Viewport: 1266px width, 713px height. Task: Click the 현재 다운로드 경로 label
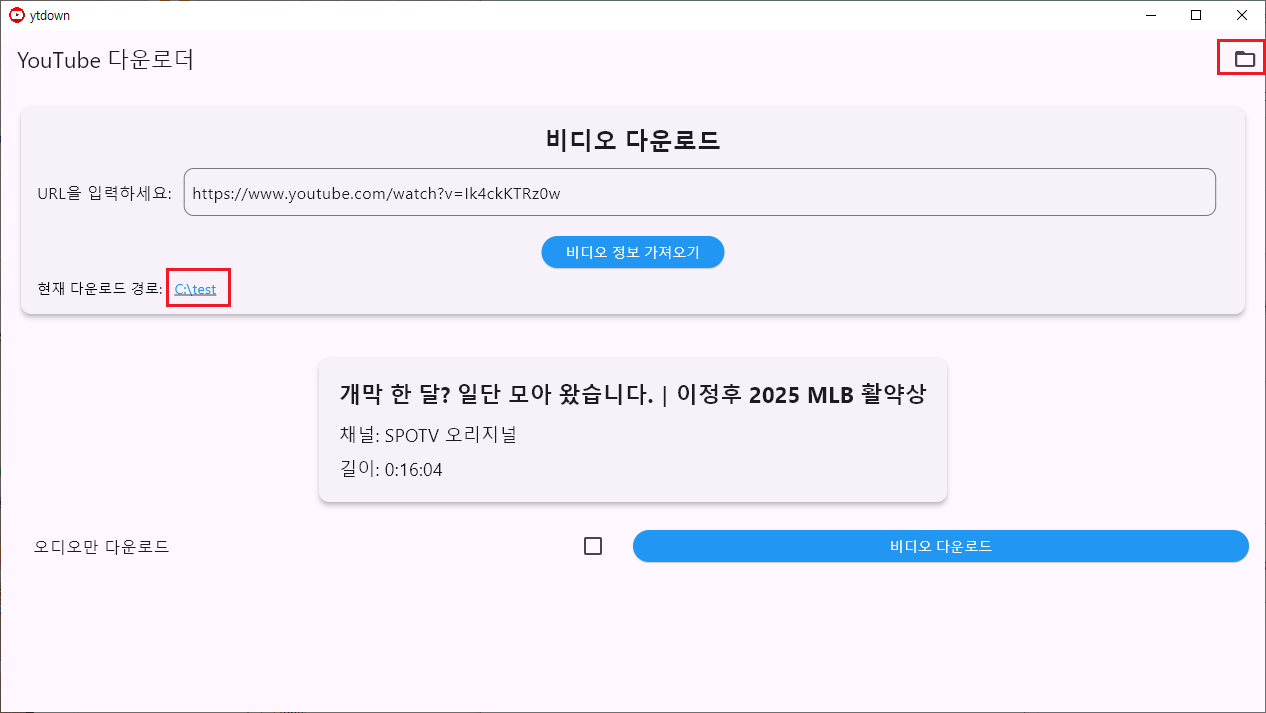click(x=99, y=289)
